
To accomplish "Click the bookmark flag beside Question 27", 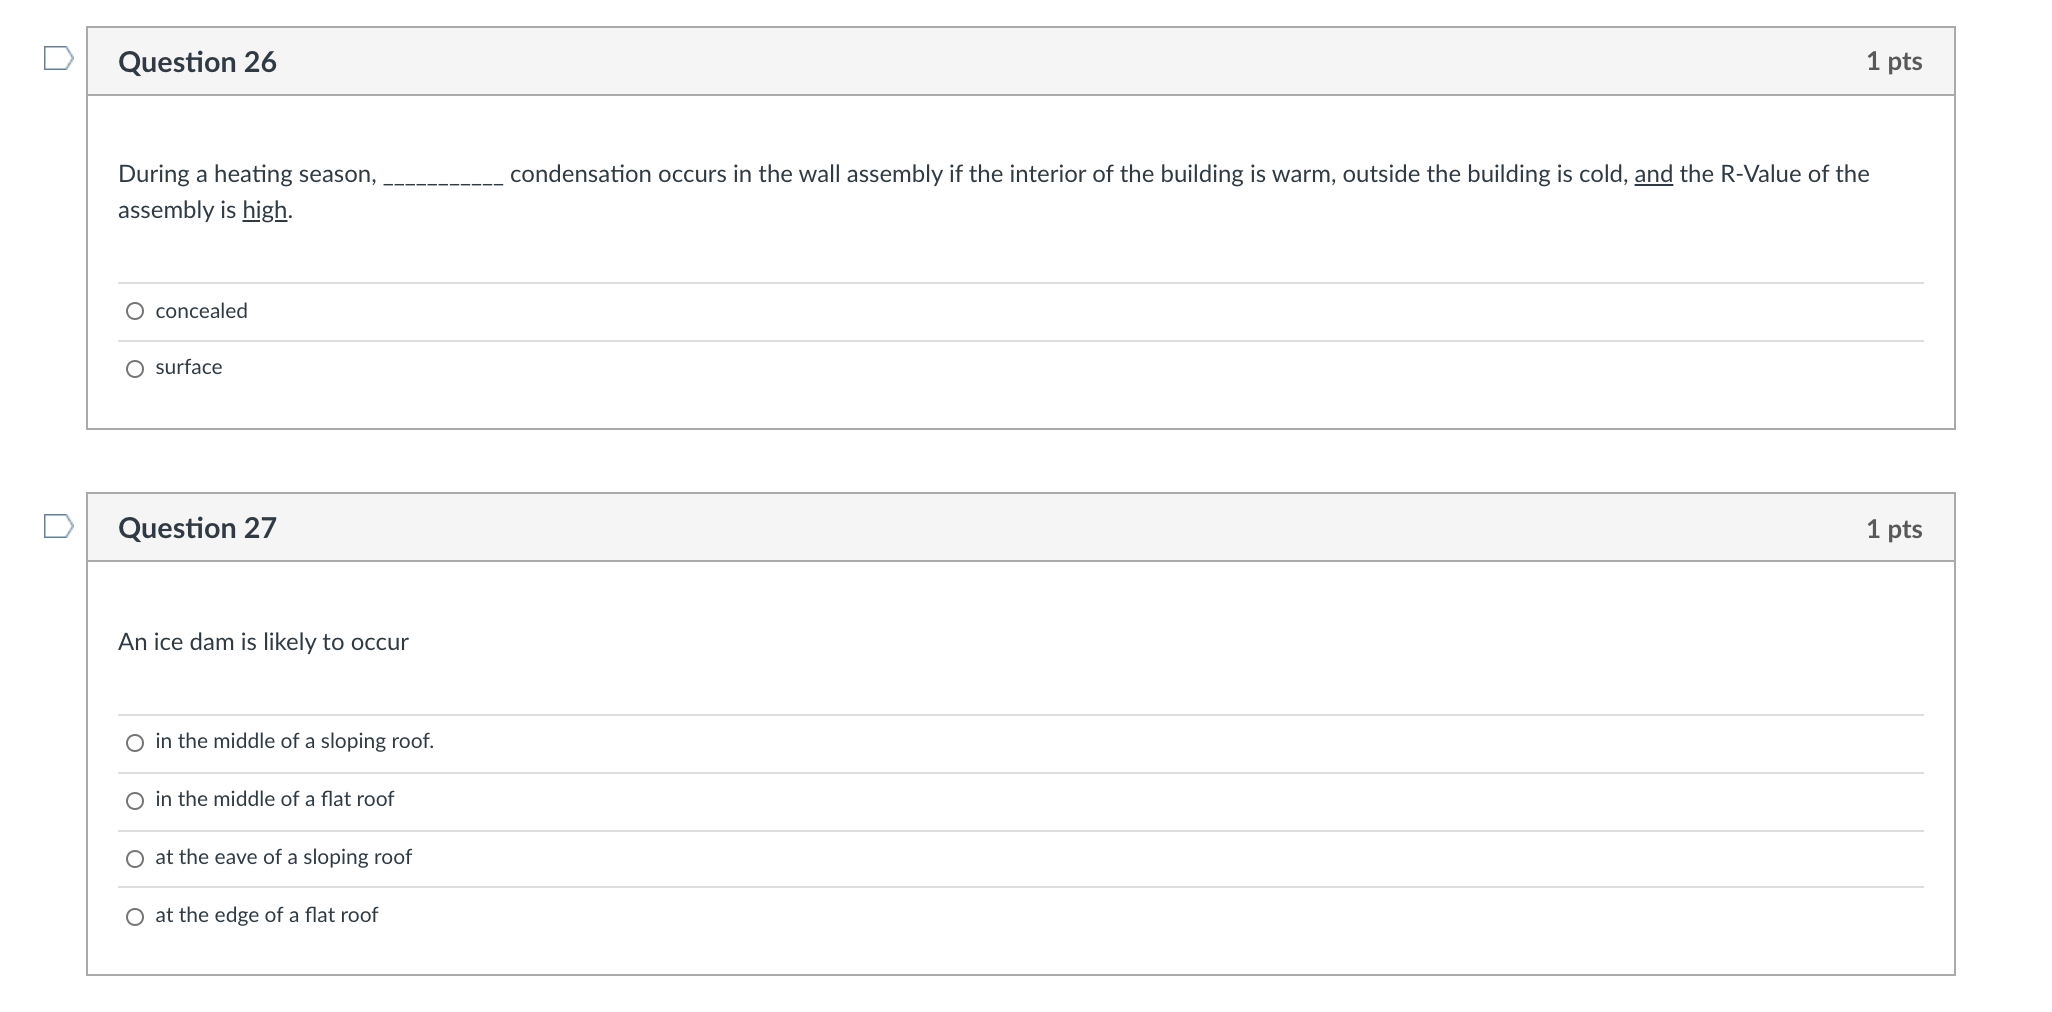I will 57,527.
